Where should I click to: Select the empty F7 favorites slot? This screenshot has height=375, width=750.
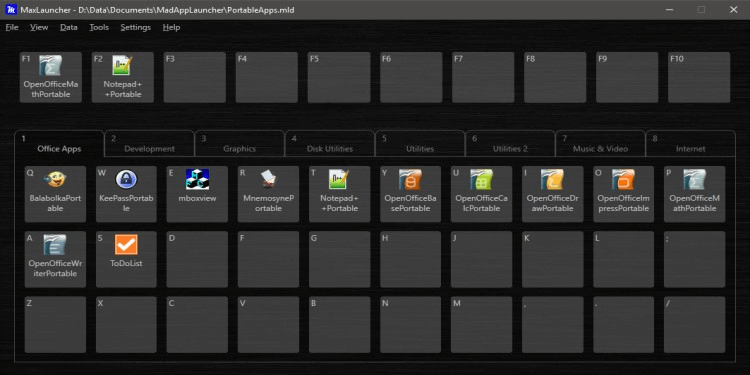point(483,77)
